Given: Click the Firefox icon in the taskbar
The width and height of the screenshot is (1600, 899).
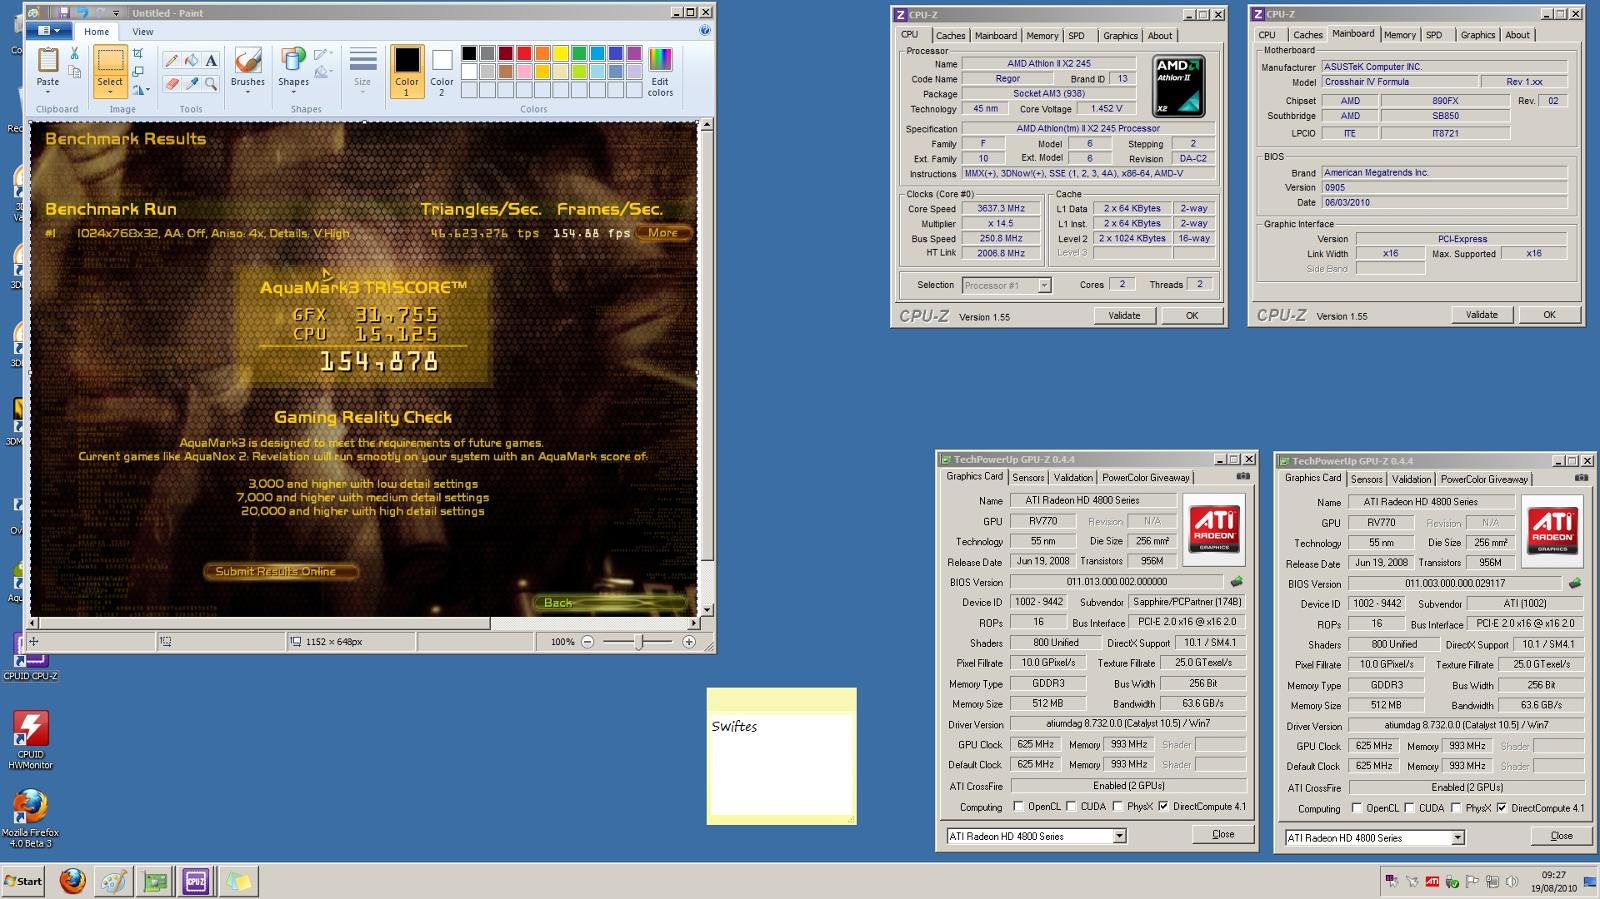Looking at the screenshot, I should 72,881.
